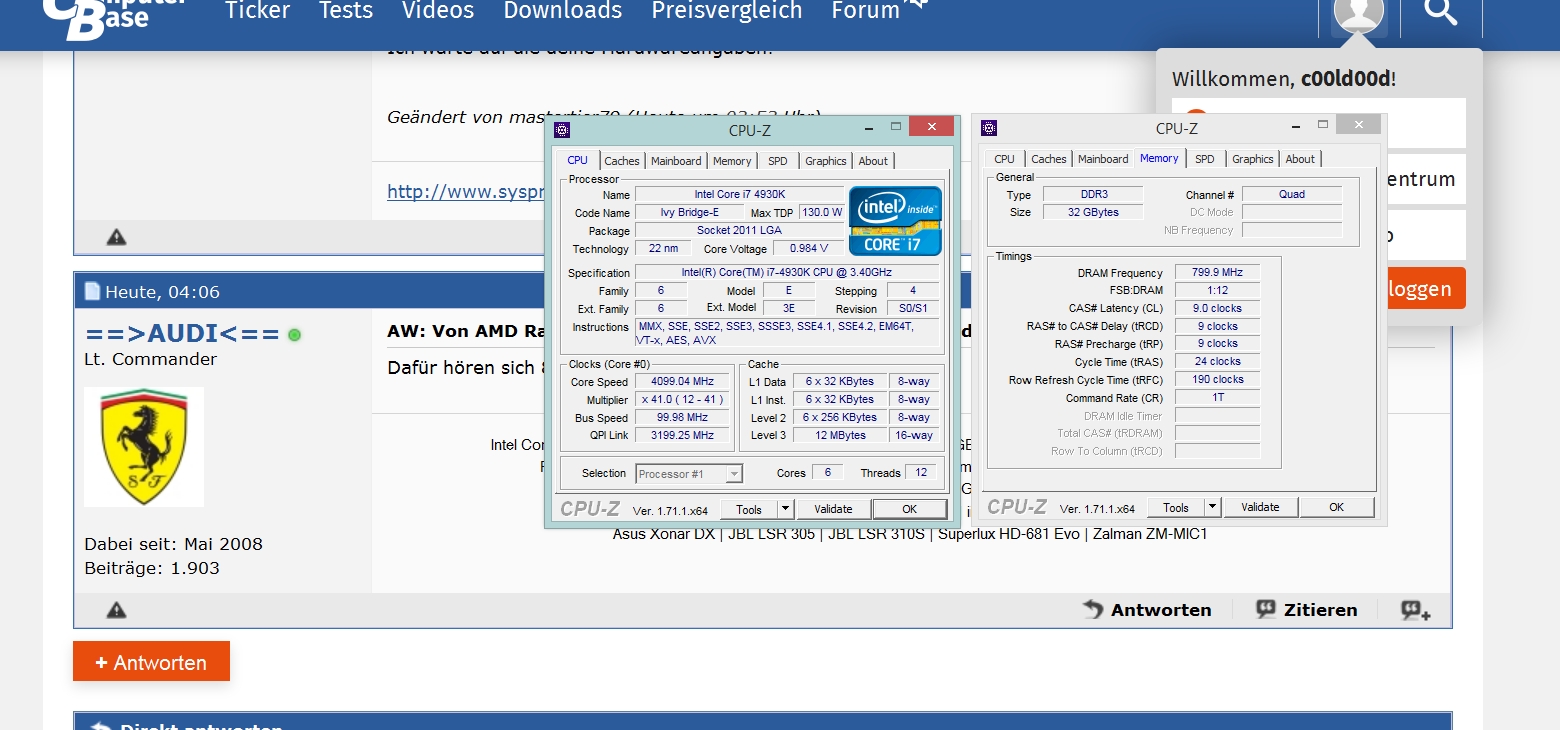
Task: Click the green online status dot
Action: (294, 335)
